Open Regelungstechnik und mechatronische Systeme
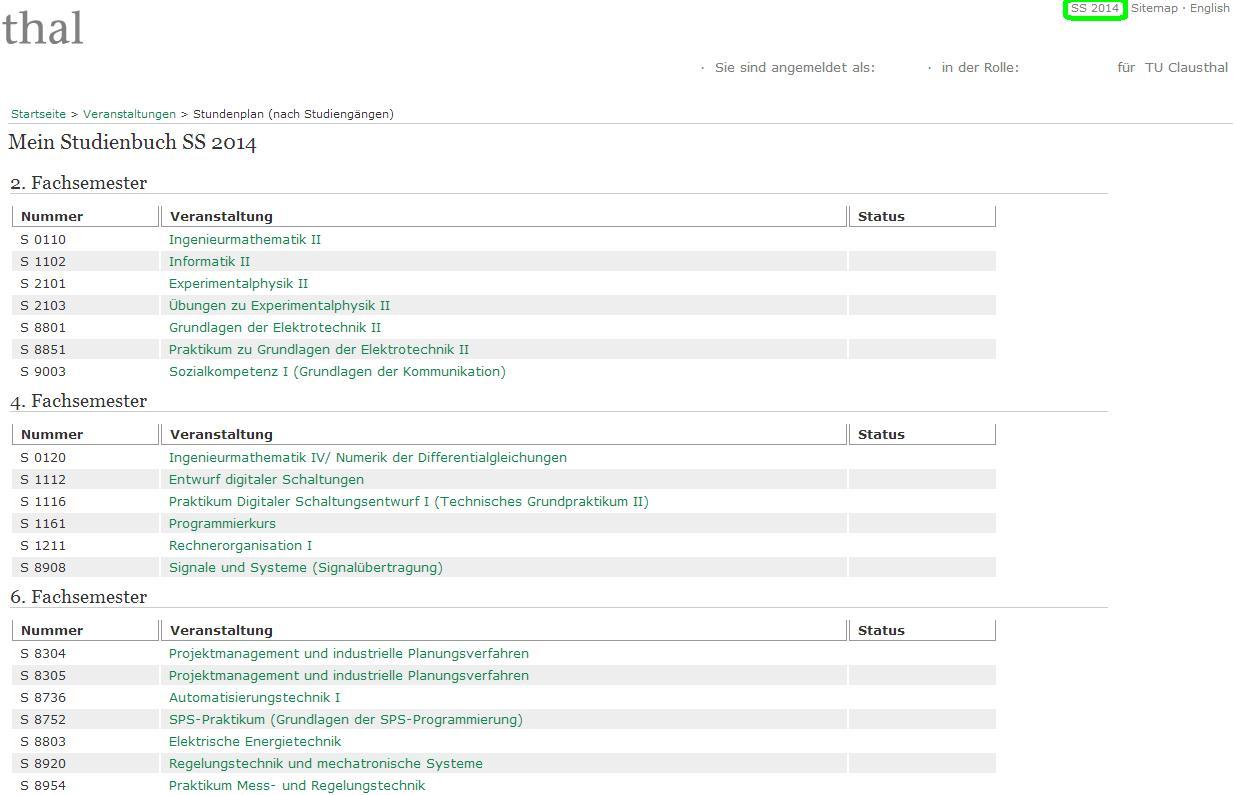The image size is (1237, 795). (x=325, y=764)
